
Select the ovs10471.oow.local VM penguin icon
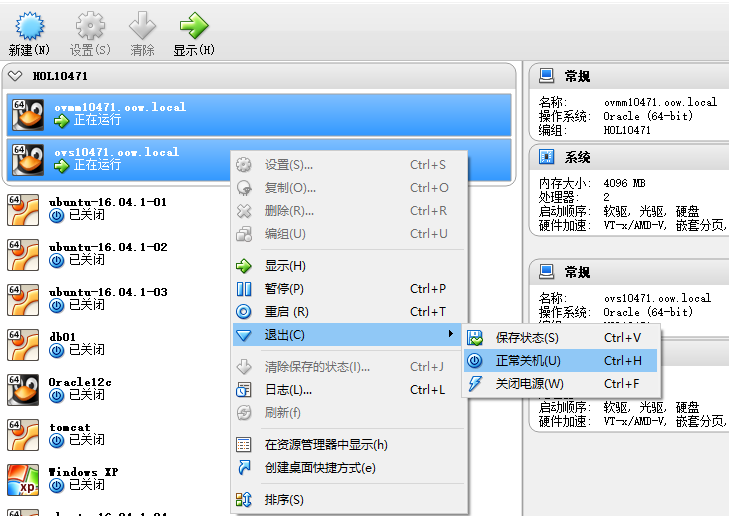pos(28,159)
